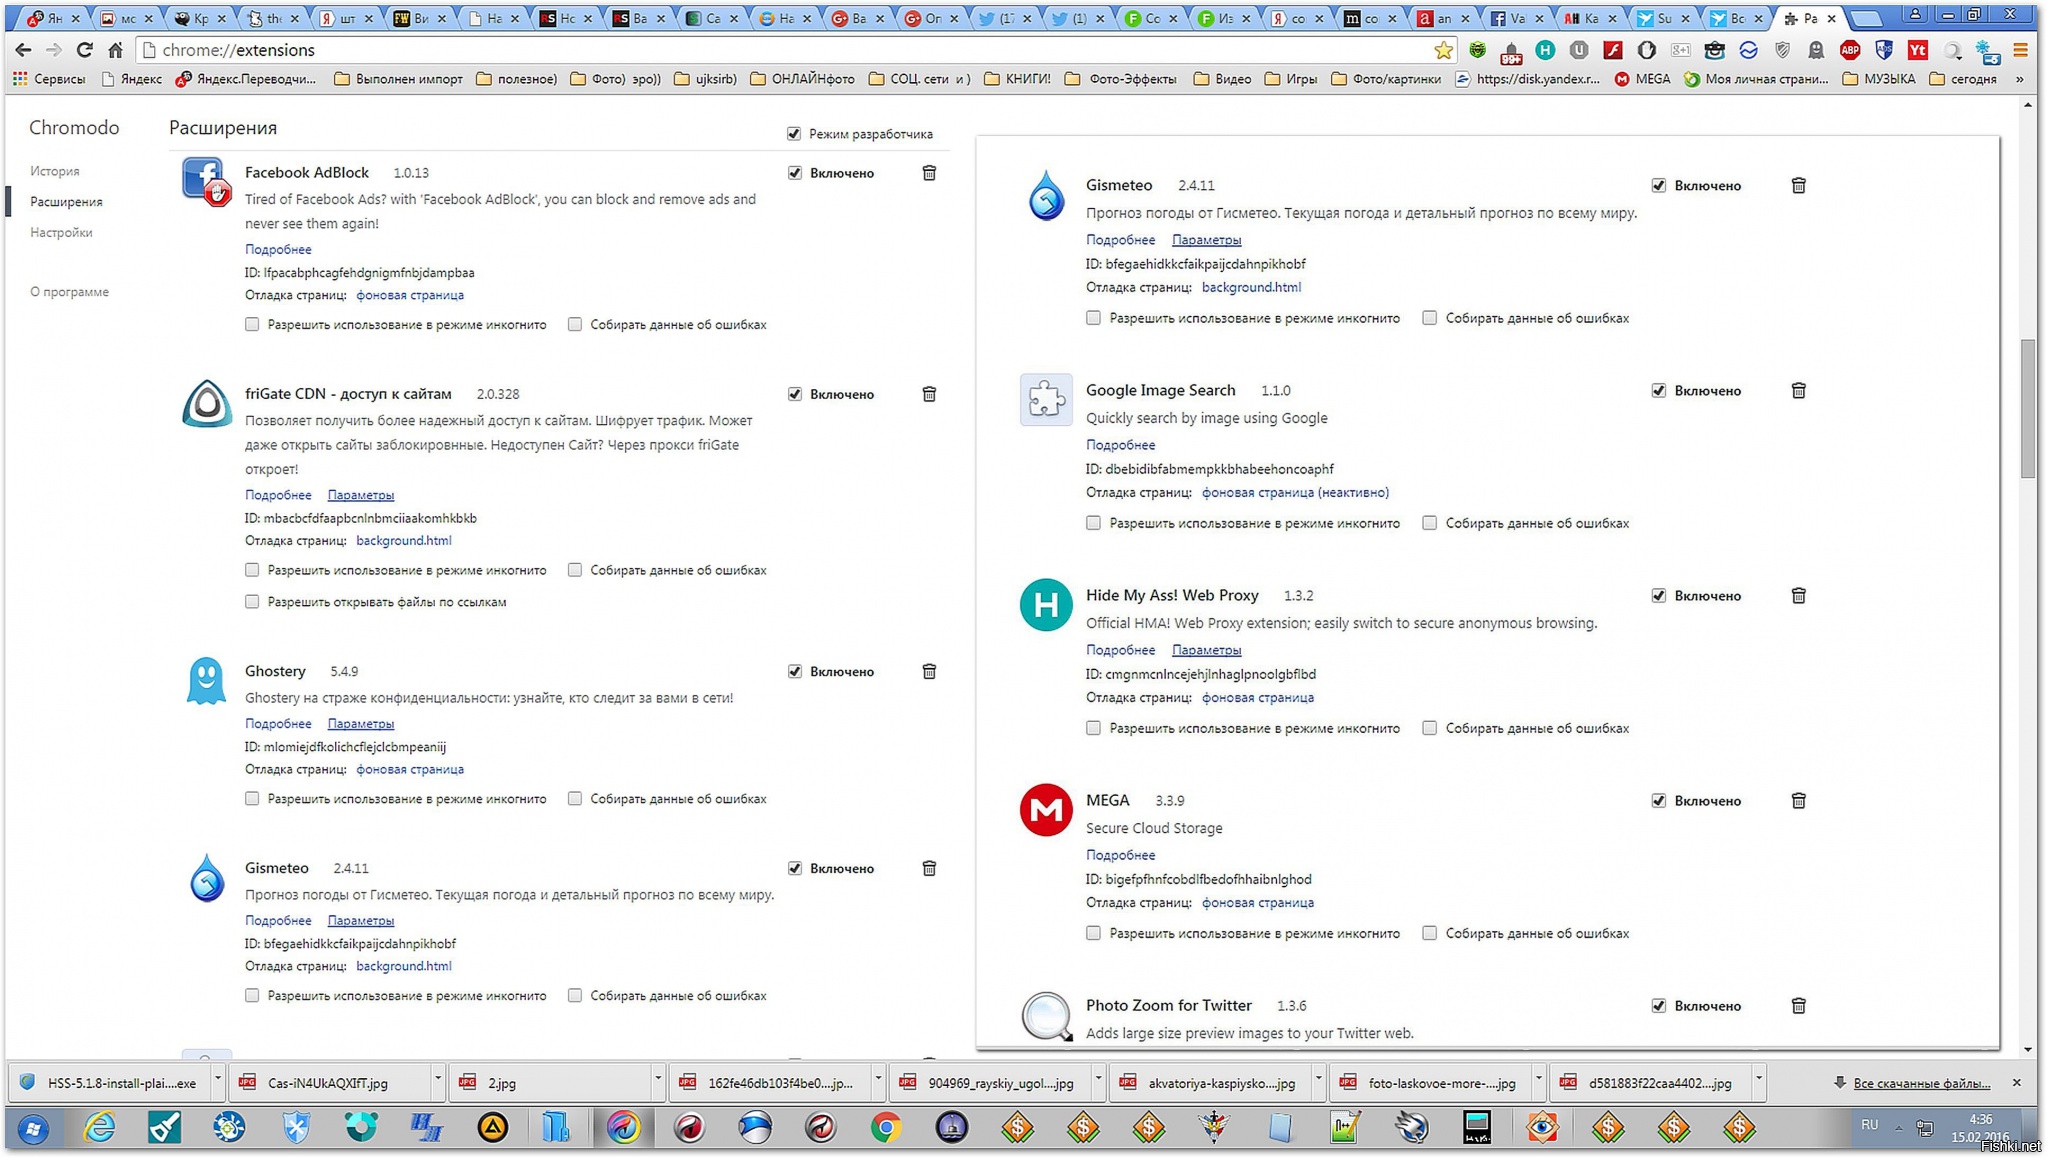This screenshot has height=1158, width=2047.
Task: Click the Adblock Plus (ABP) toolbar icon
Action: 1849,50
